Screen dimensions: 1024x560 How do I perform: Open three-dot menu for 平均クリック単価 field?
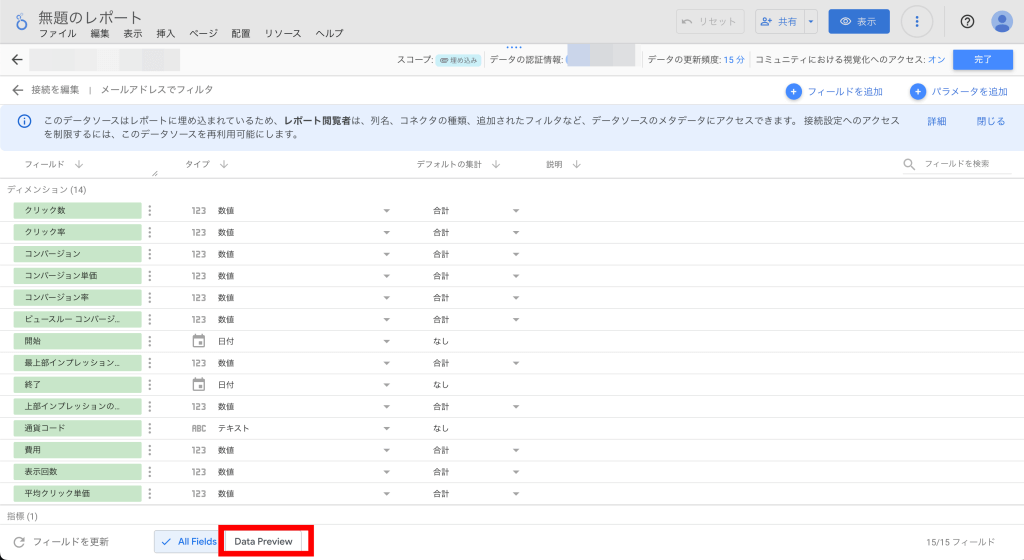[150, 493]
